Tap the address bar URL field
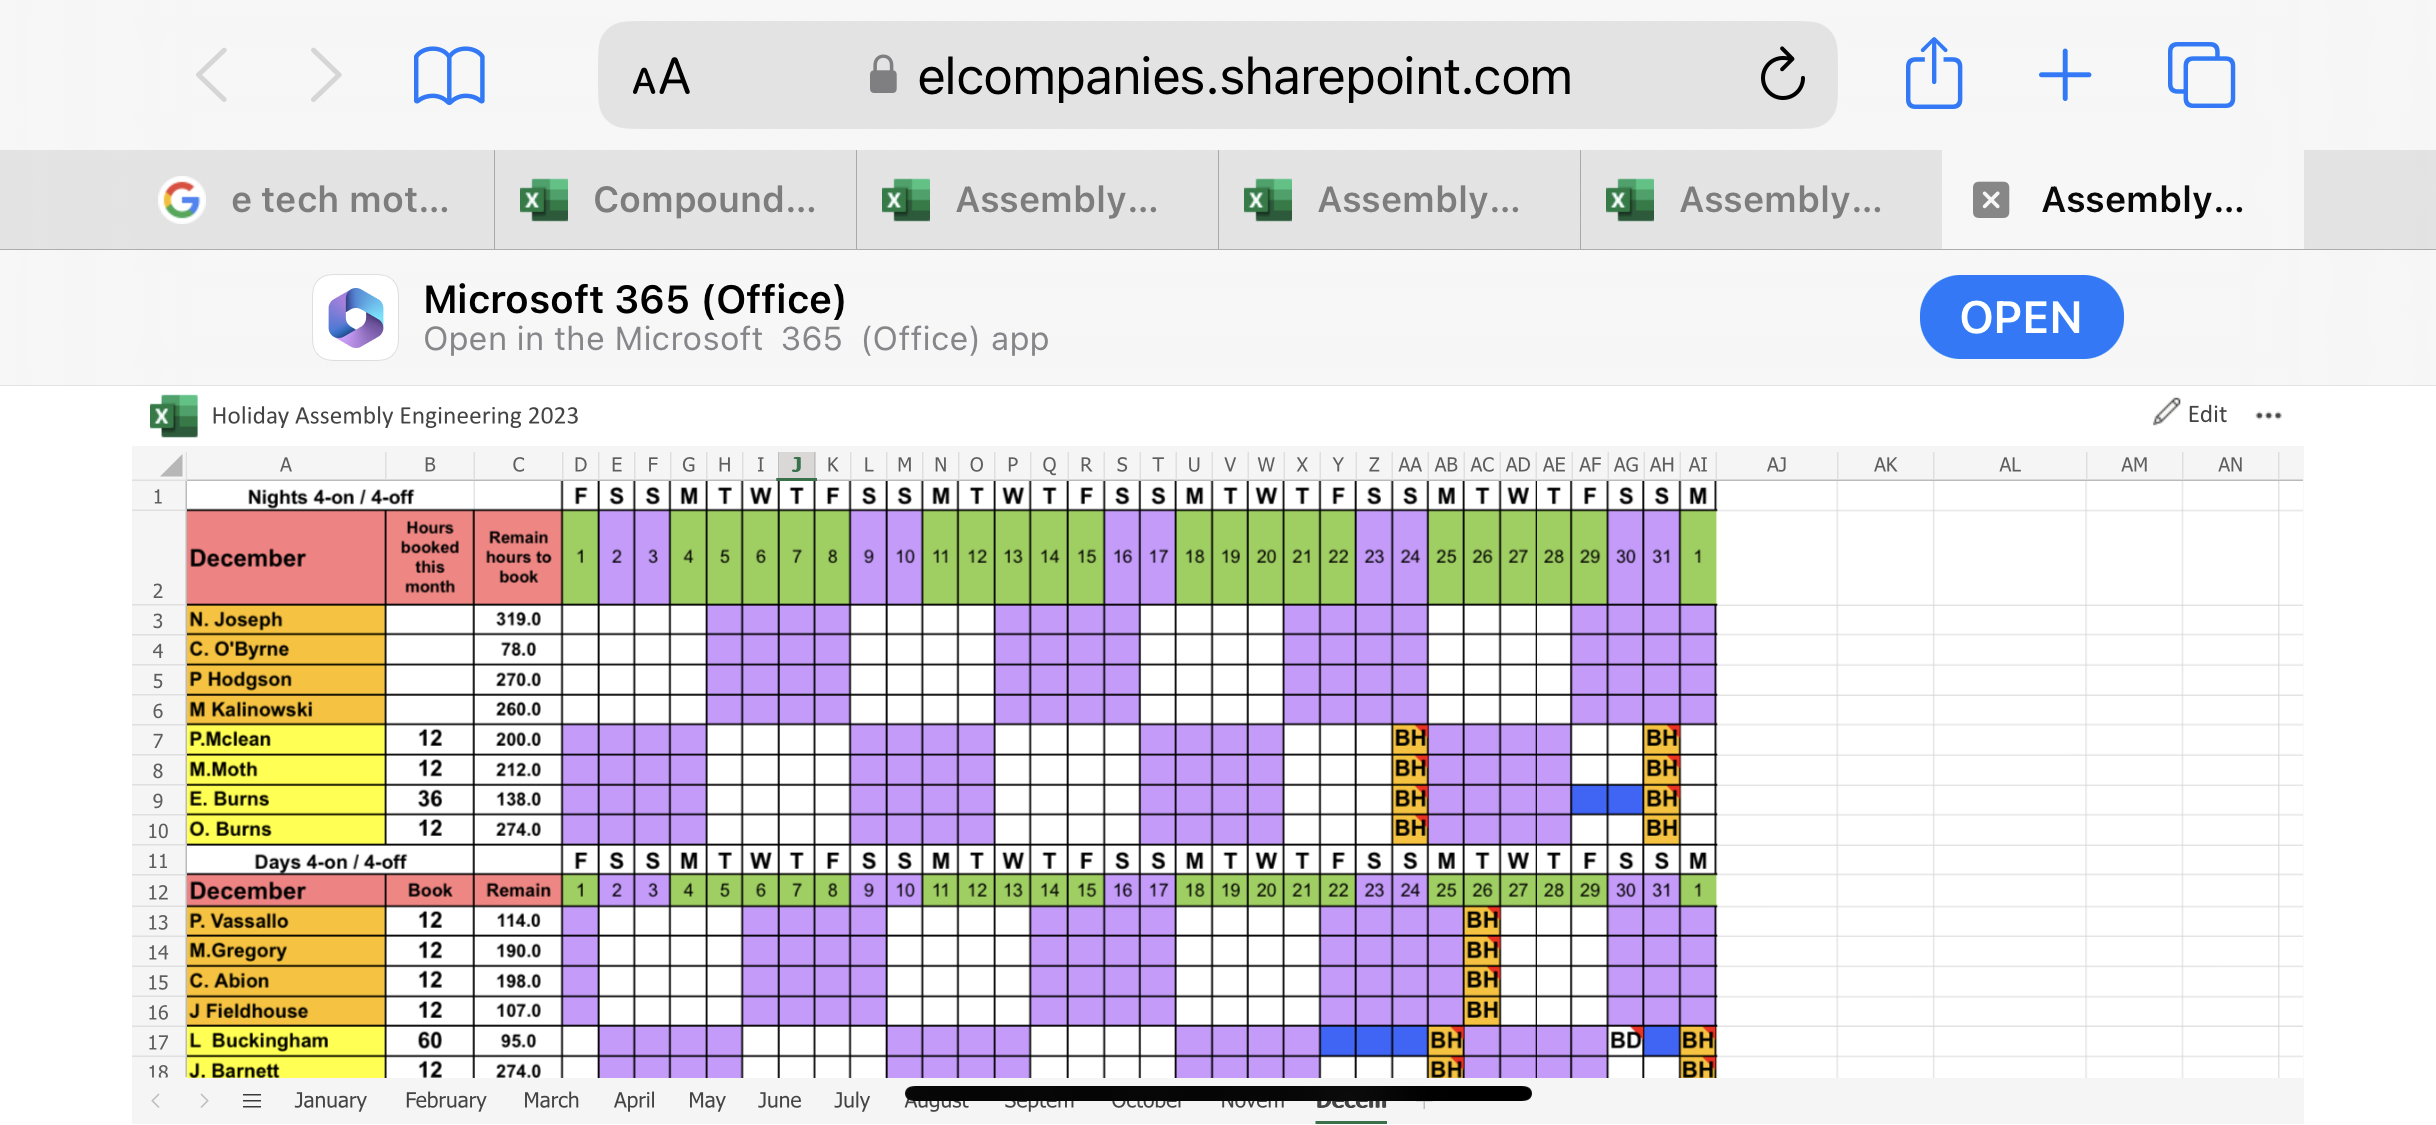The image size is (2436, 1125). click(x=1243, y=77)
